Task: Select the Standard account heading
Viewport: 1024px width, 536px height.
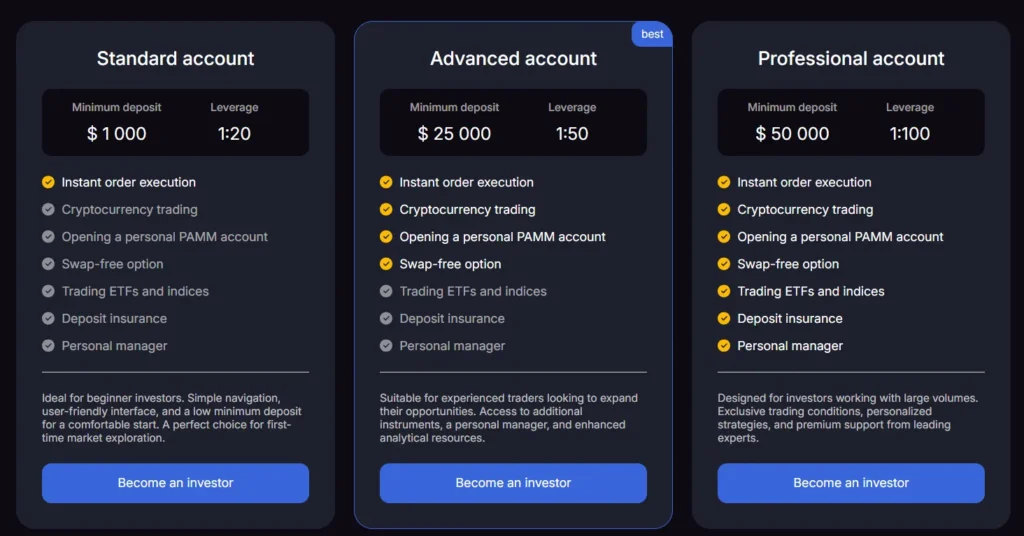Action: [x=175, y=58]
